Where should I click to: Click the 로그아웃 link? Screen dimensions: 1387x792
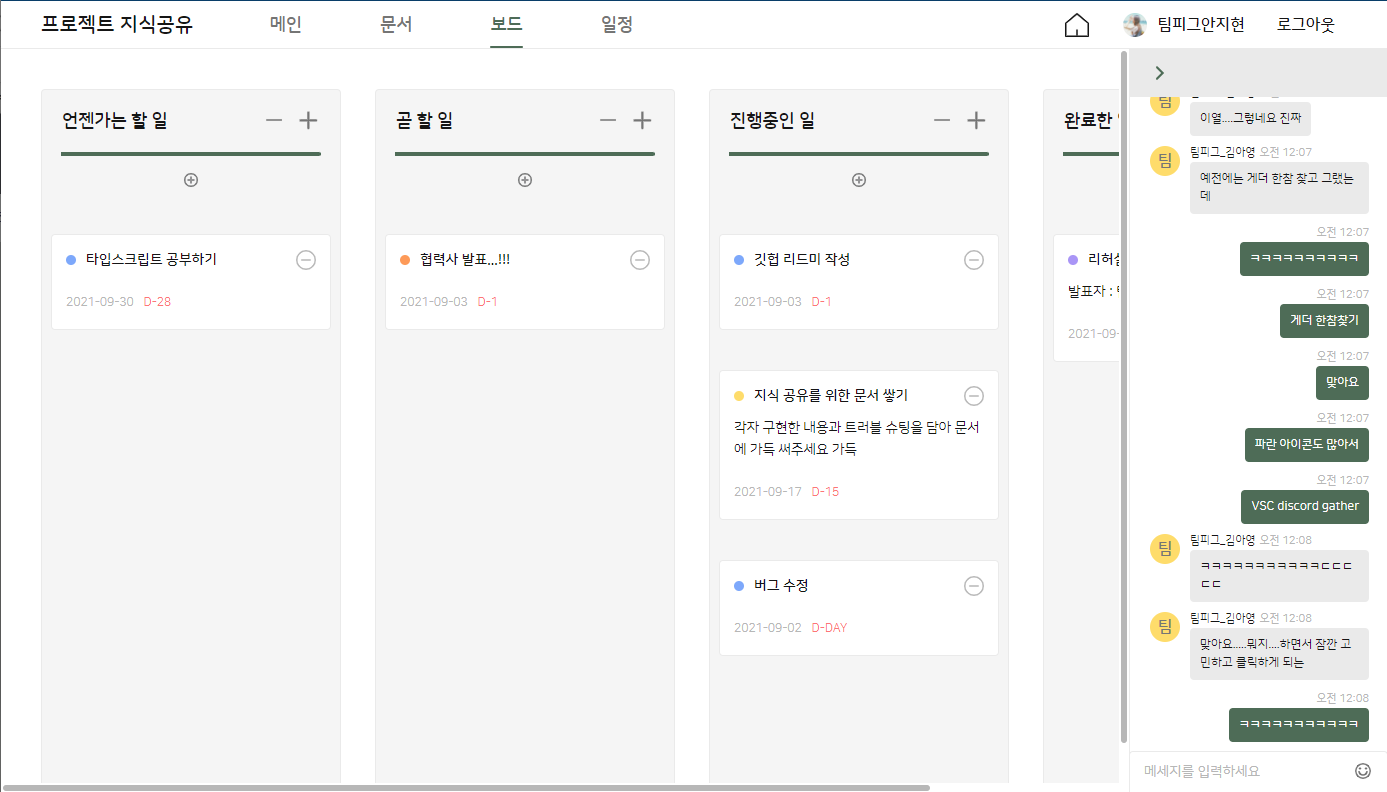click(1306, 25)
